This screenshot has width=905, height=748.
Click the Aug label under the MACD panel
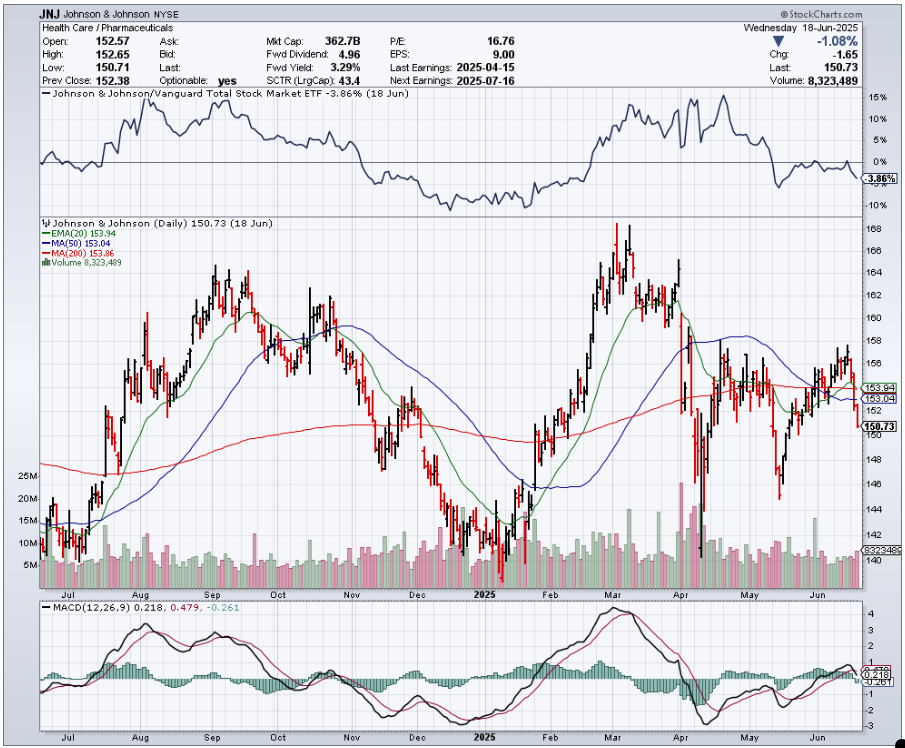140,738
